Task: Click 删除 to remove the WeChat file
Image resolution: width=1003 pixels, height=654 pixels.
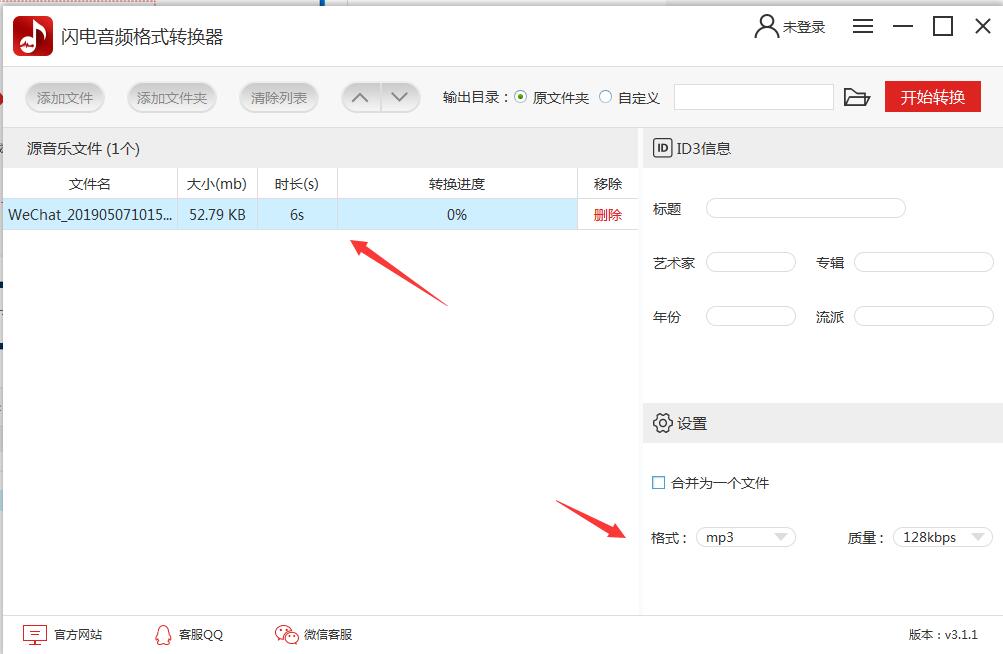Action: 607,214
